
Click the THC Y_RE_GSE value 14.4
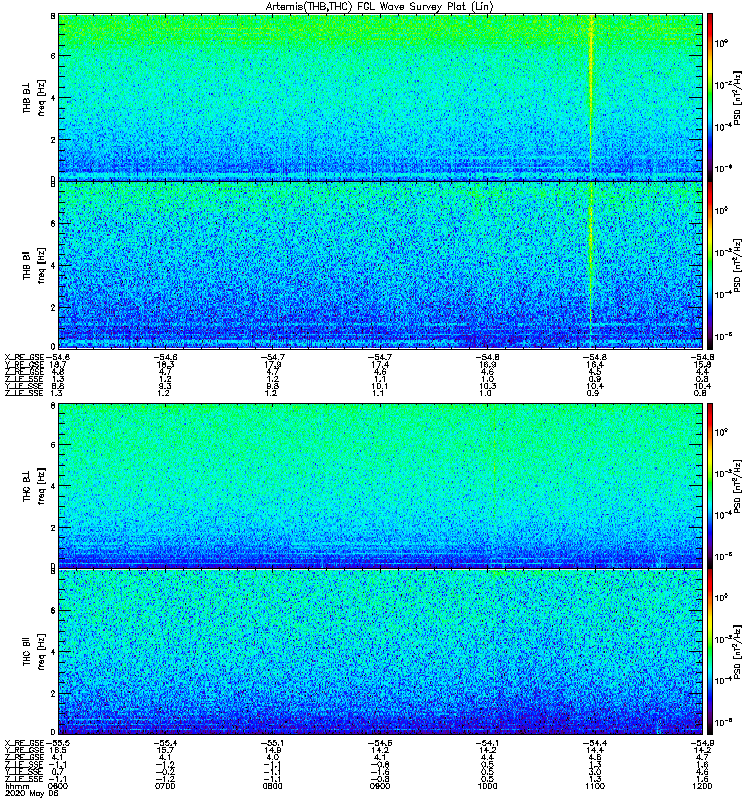(595, 750)
